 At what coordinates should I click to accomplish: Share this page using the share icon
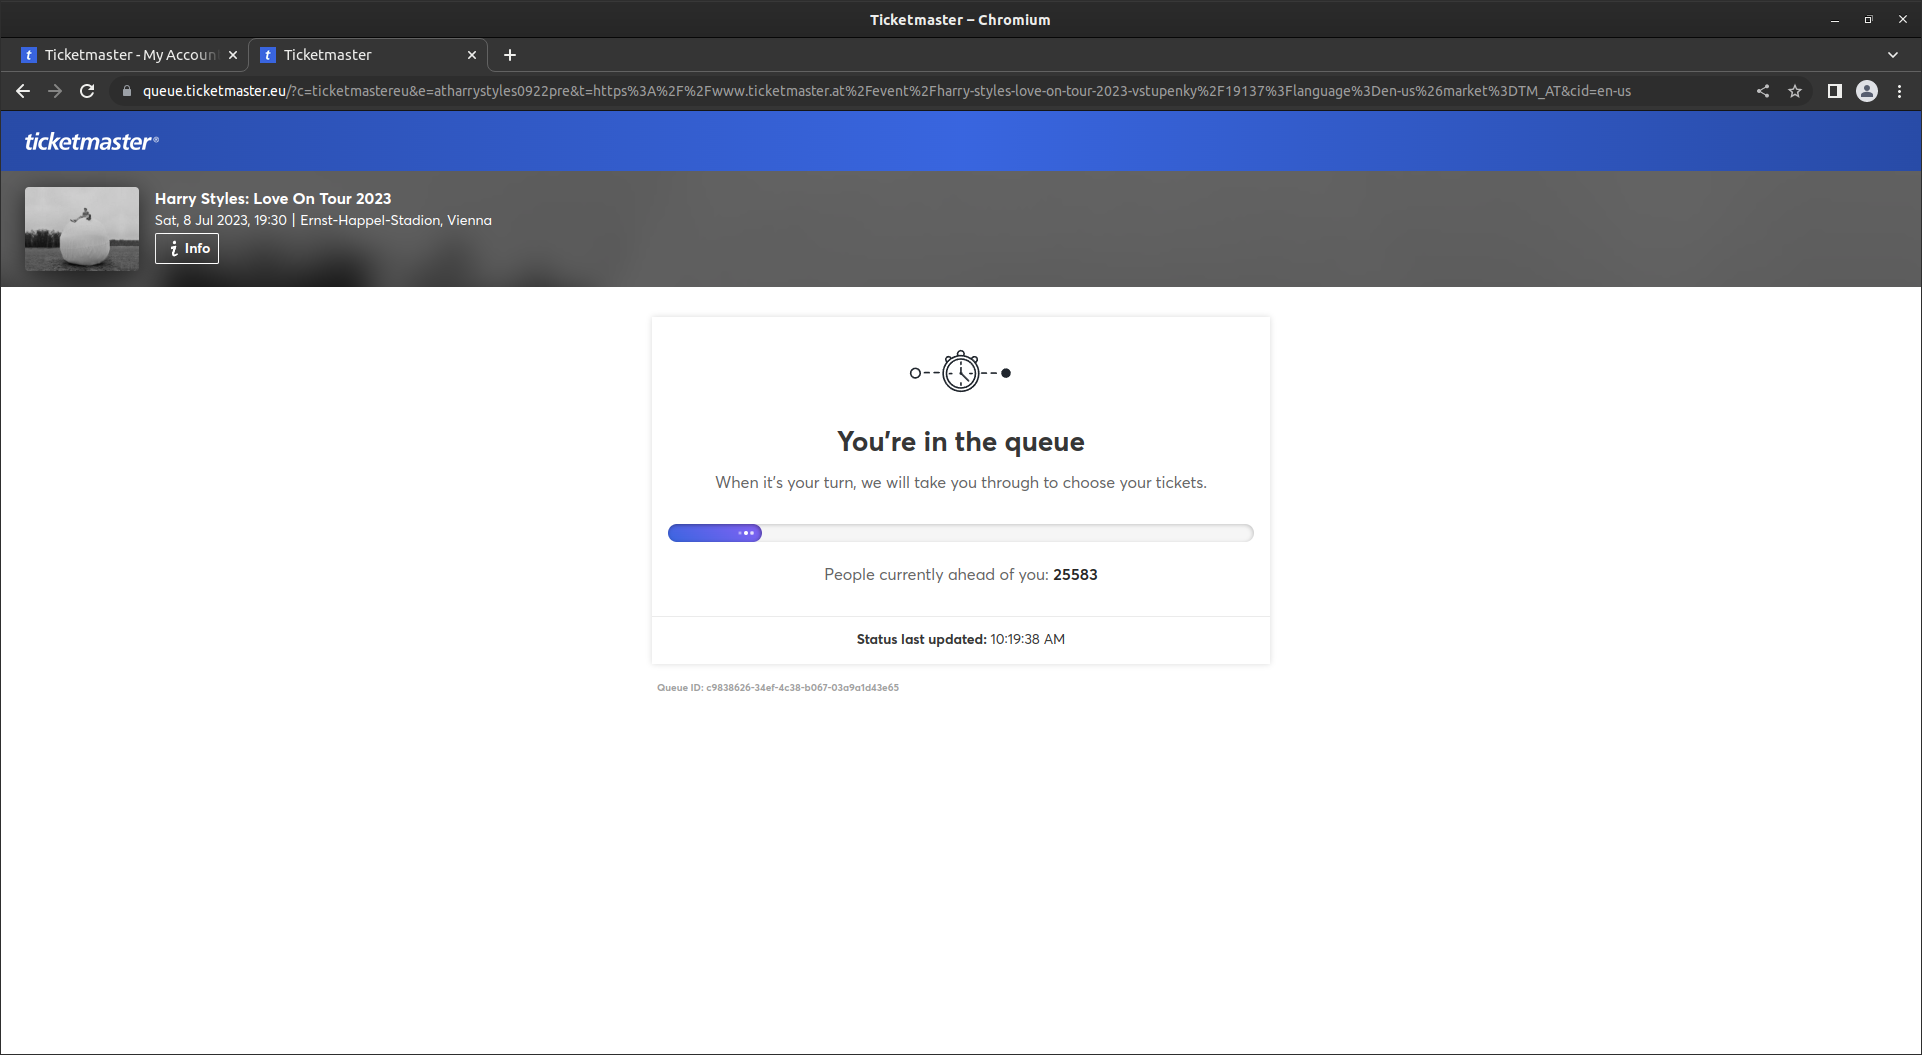click(1763, 91)
